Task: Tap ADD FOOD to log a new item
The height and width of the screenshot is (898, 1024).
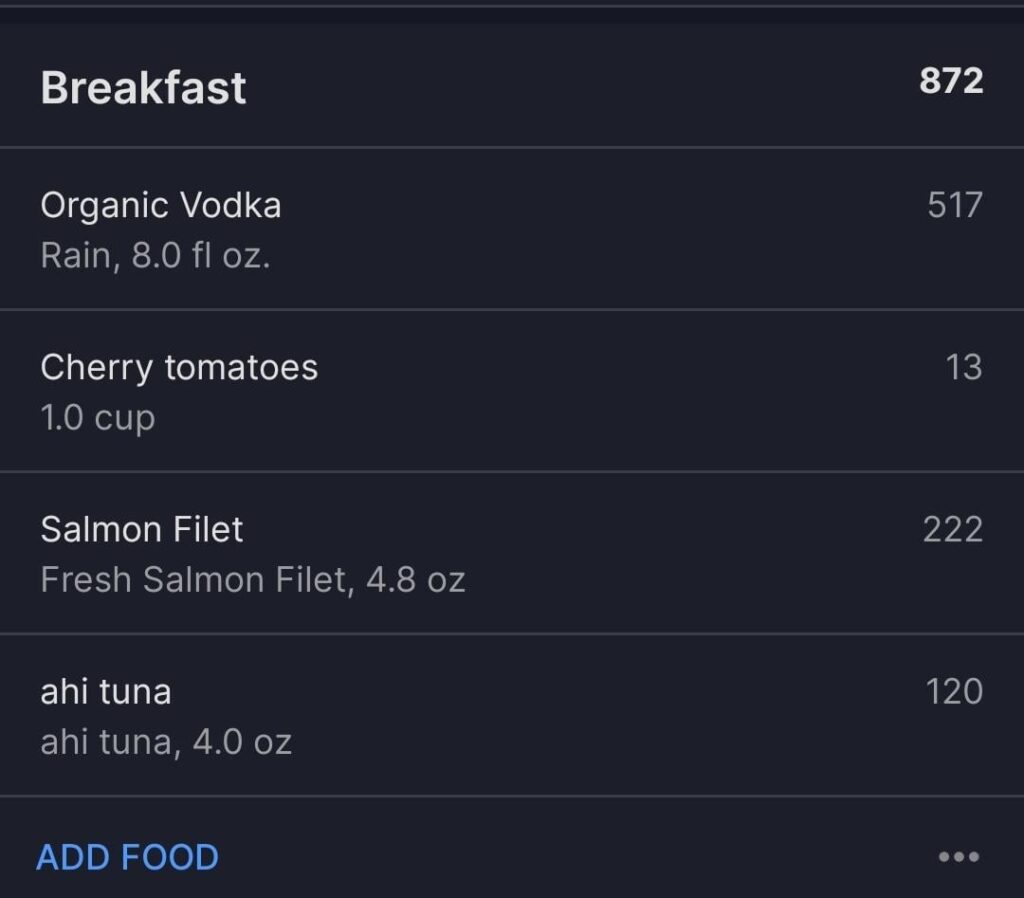Action: pos(127,856)
